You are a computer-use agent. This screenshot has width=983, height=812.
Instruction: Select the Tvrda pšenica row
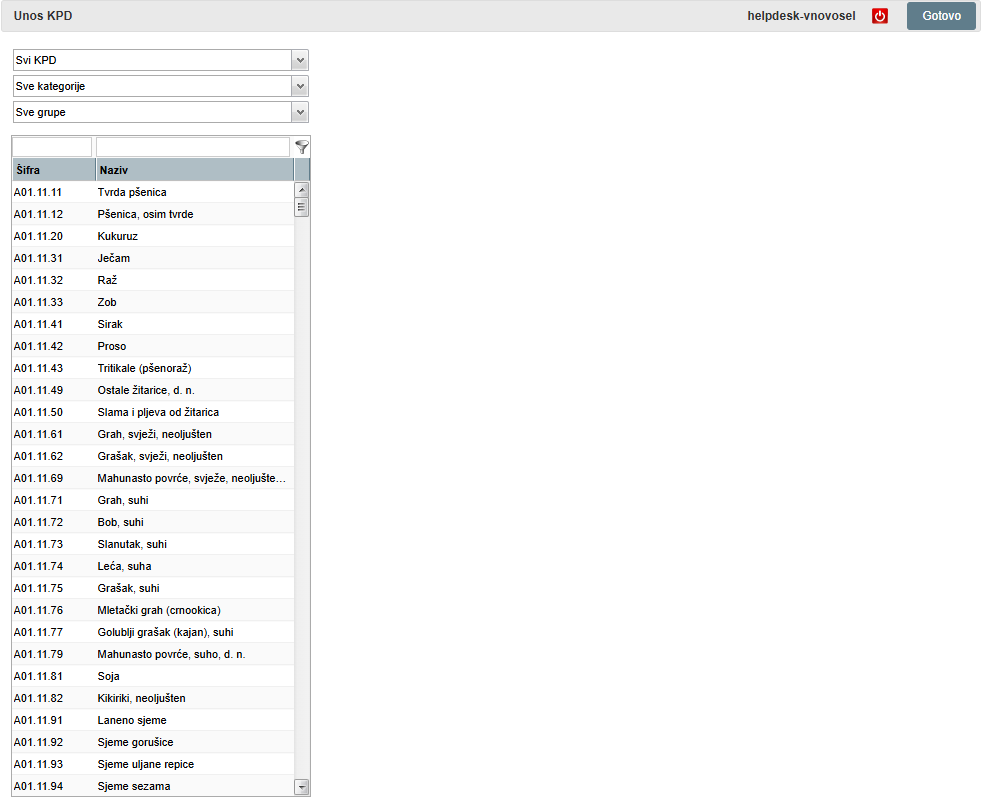point(152,192)
